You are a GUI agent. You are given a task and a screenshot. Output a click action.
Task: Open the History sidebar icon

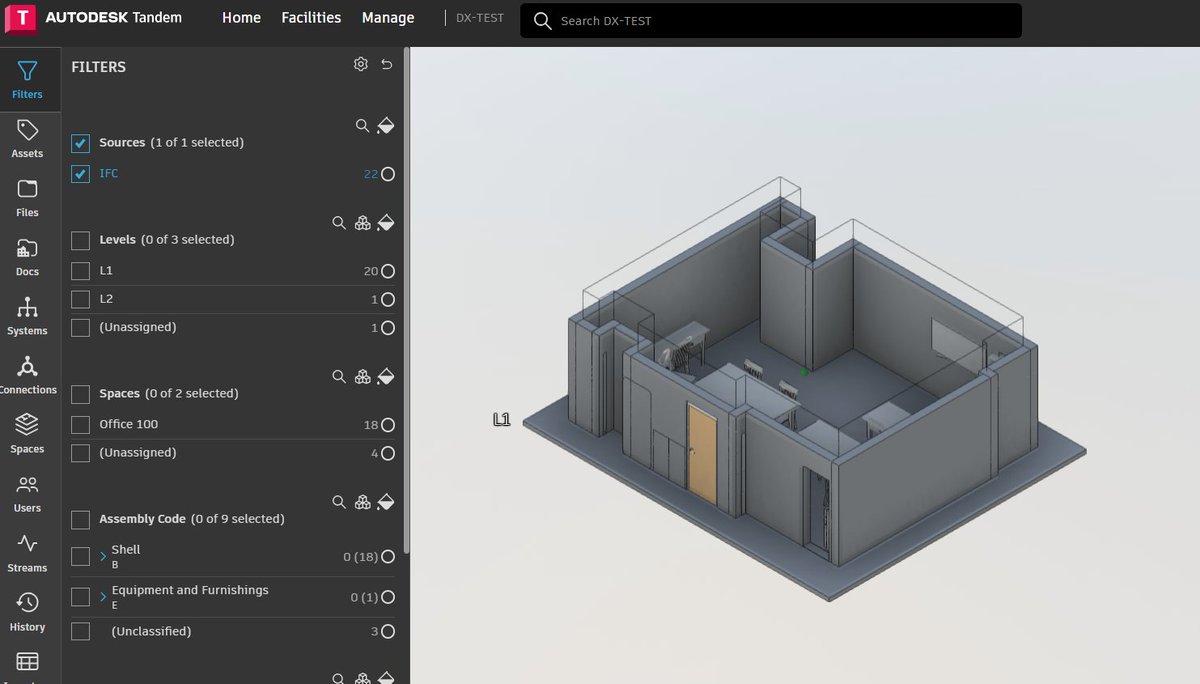pos(27,612)
